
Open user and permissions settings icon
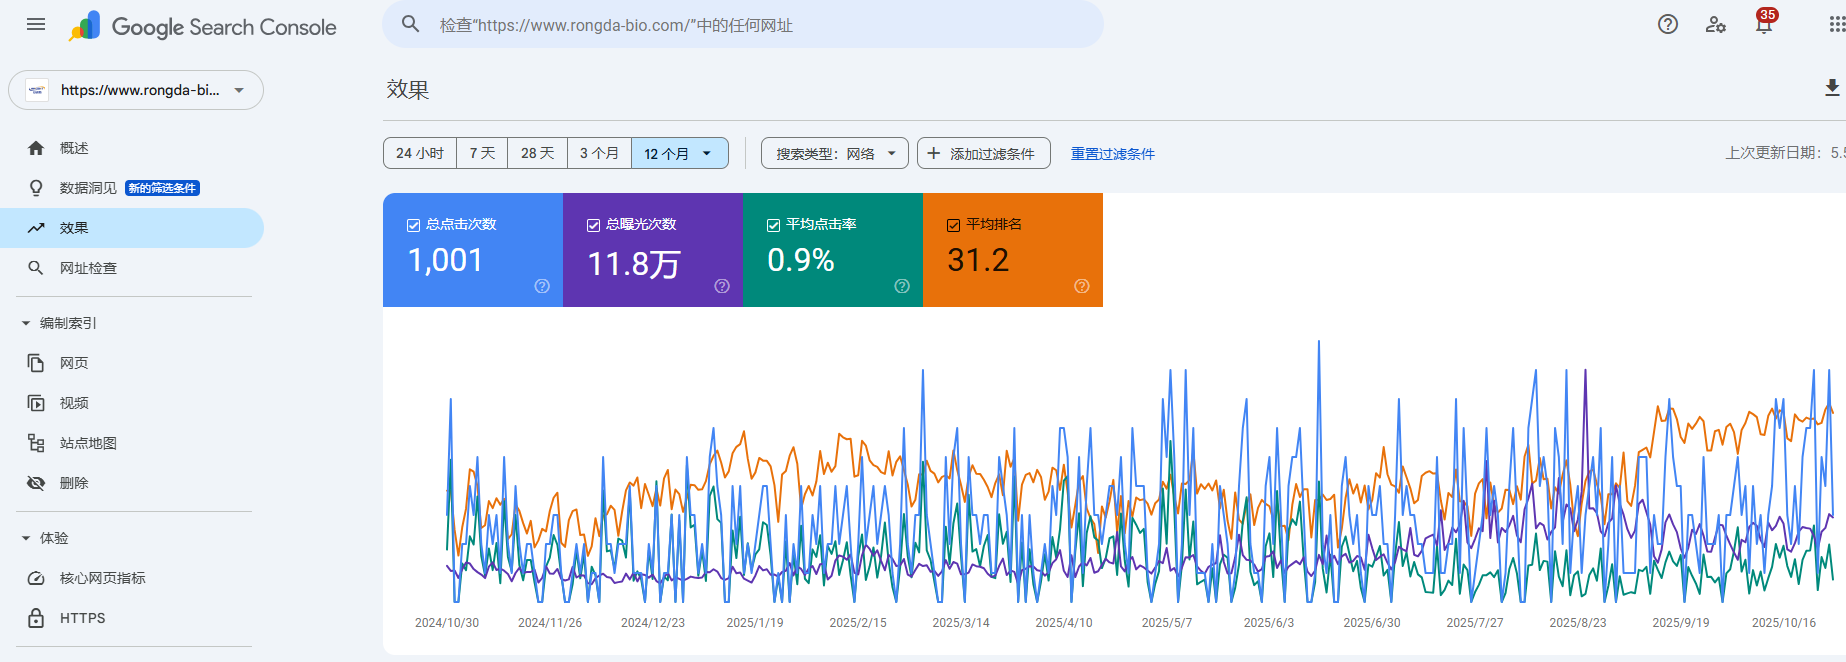click(1715, 25)
